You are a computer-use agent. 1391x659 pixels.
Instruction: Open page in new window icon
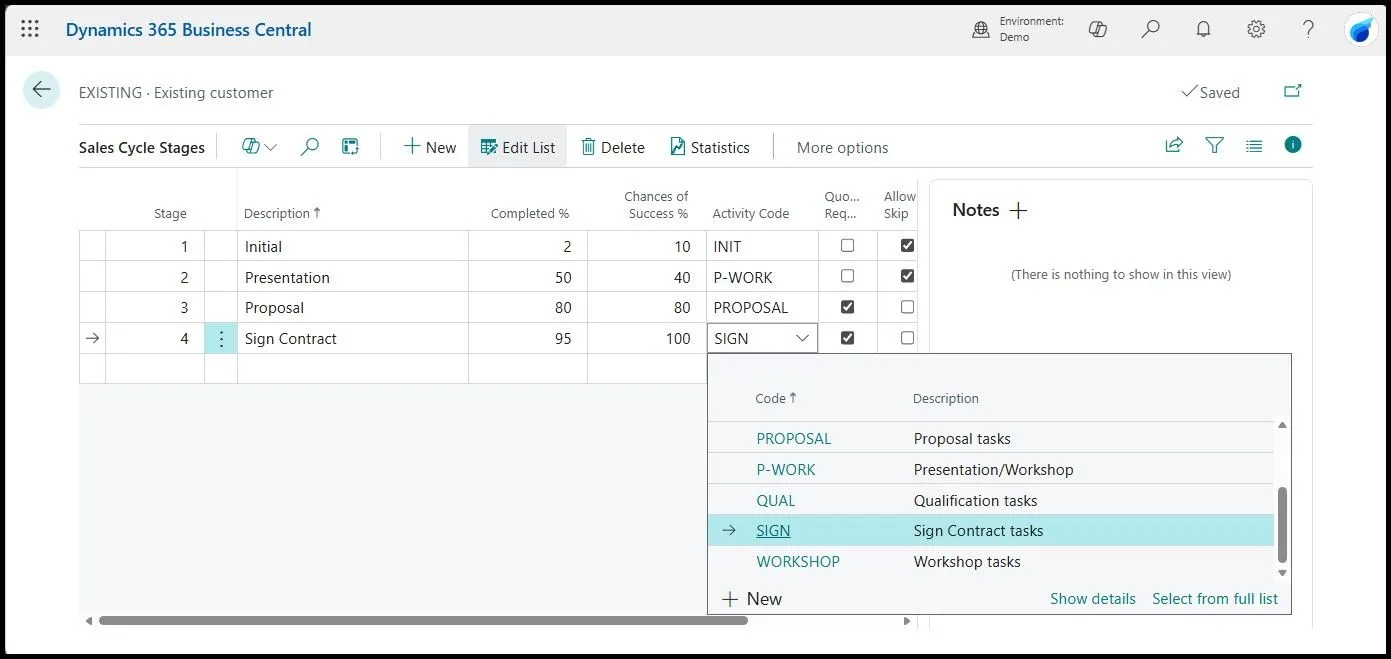[1293, 91]
